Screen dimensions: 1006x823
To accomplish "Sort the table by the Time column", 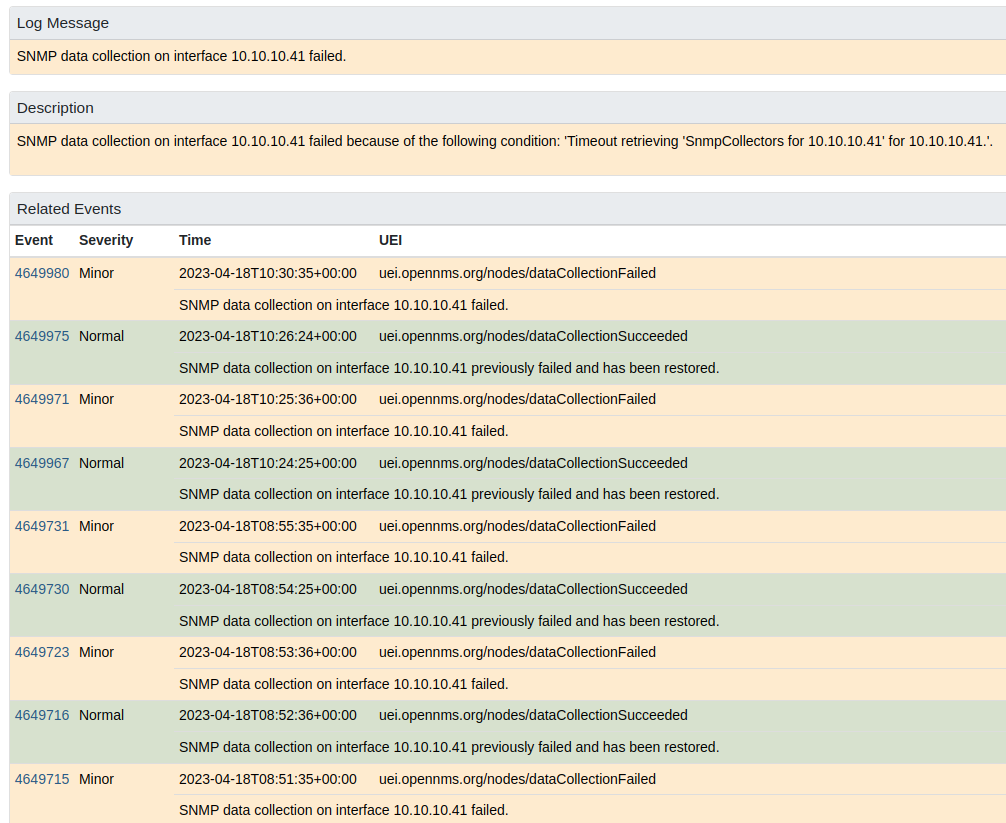I will [x=194, y=240].
